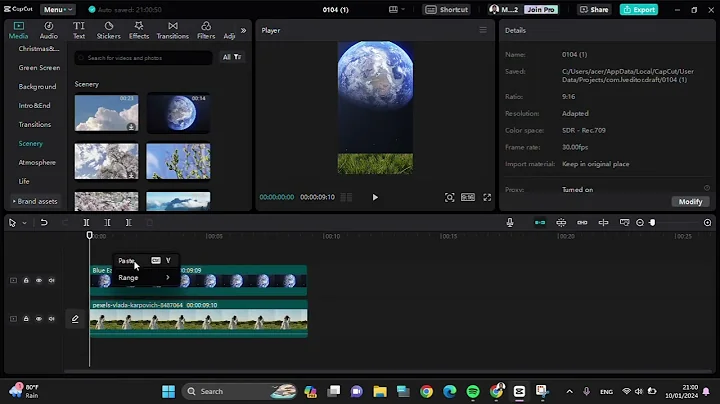The image size is (720, 404).
Task: Click the Undo icon
Action: 44,223
